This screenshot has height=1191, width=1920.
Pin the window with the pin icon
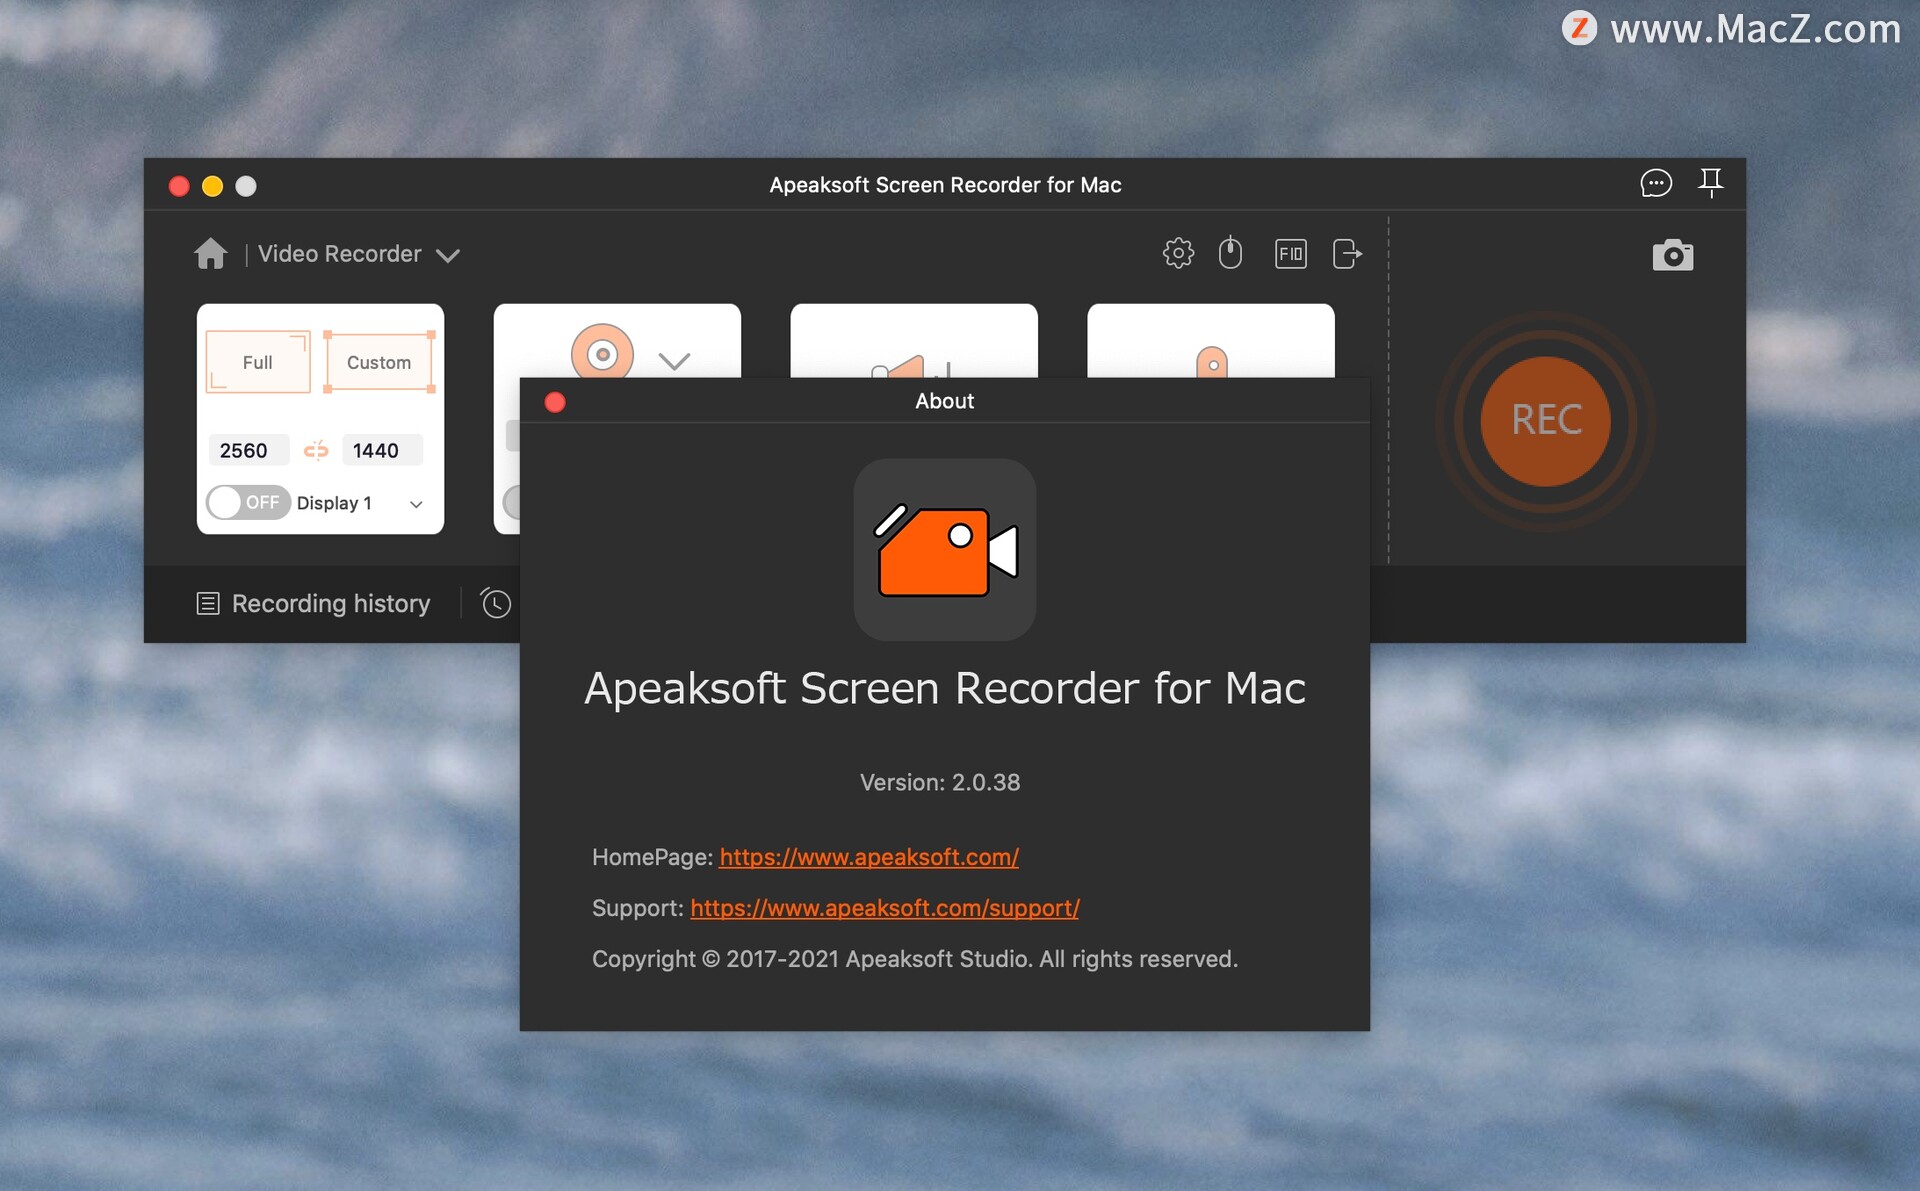coord(1711,183)
